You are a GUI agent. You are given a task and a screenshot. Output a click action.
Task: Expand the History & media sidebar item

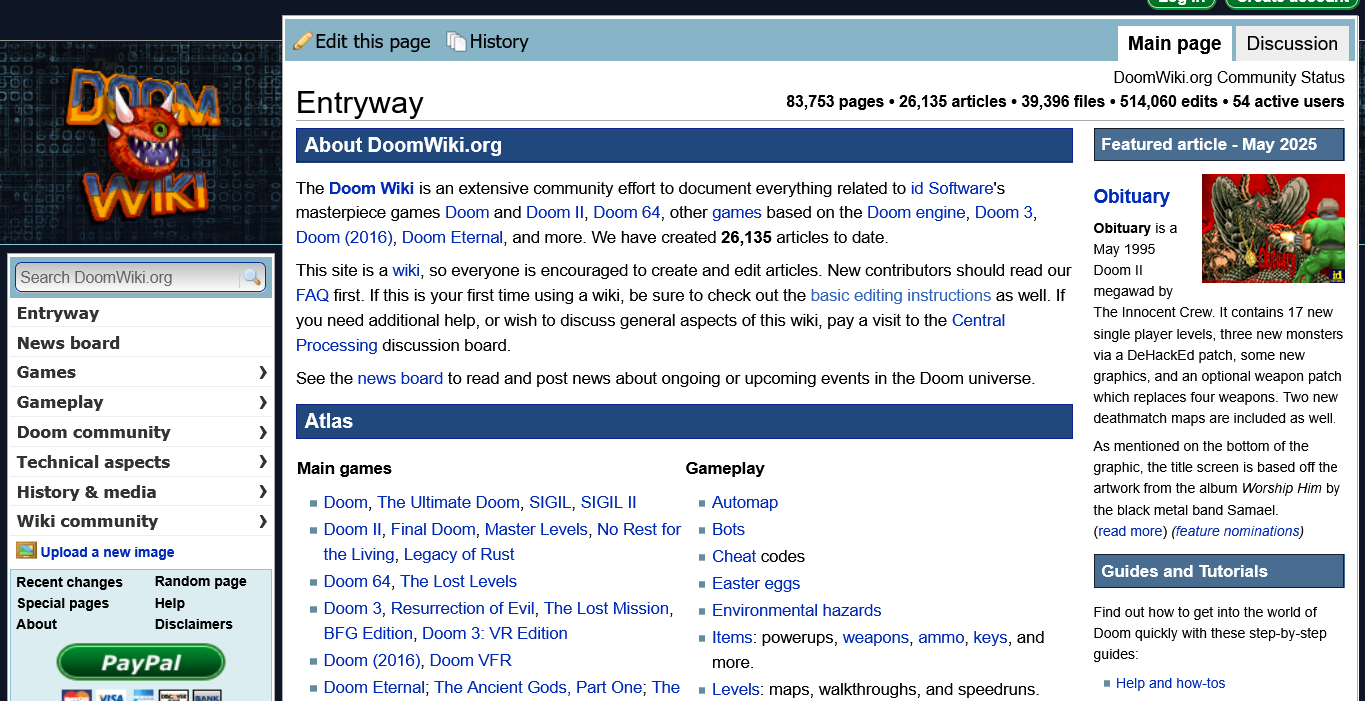coord(263,491)
